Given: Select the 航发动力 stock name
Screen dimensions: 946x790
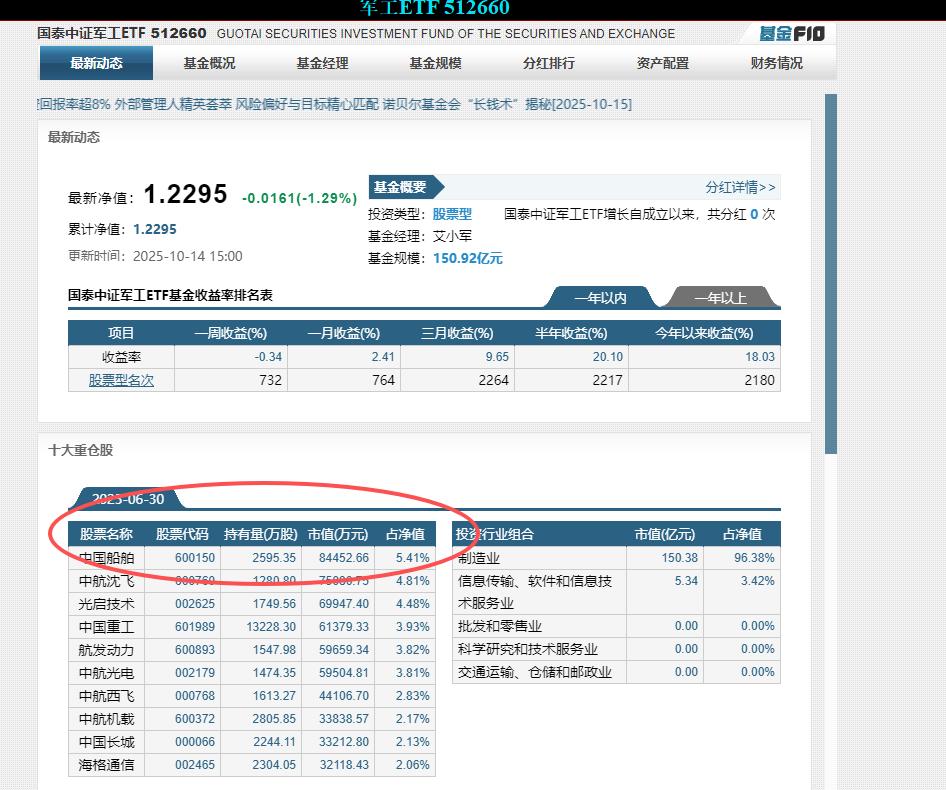Looking at the screenshot, I should pyautogui.click(x=106, y=650).
